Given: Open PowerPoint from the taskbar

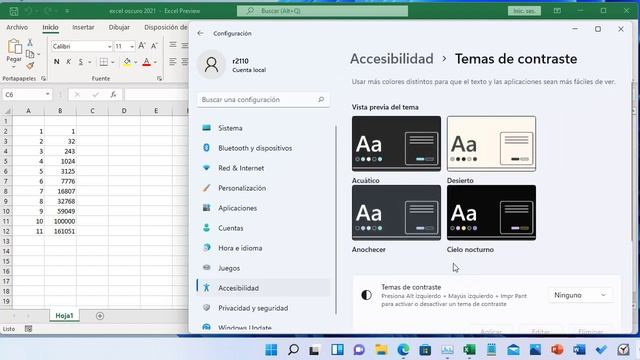Looking at the screenshot, I should pyautogui.click(x=557, y=350).
